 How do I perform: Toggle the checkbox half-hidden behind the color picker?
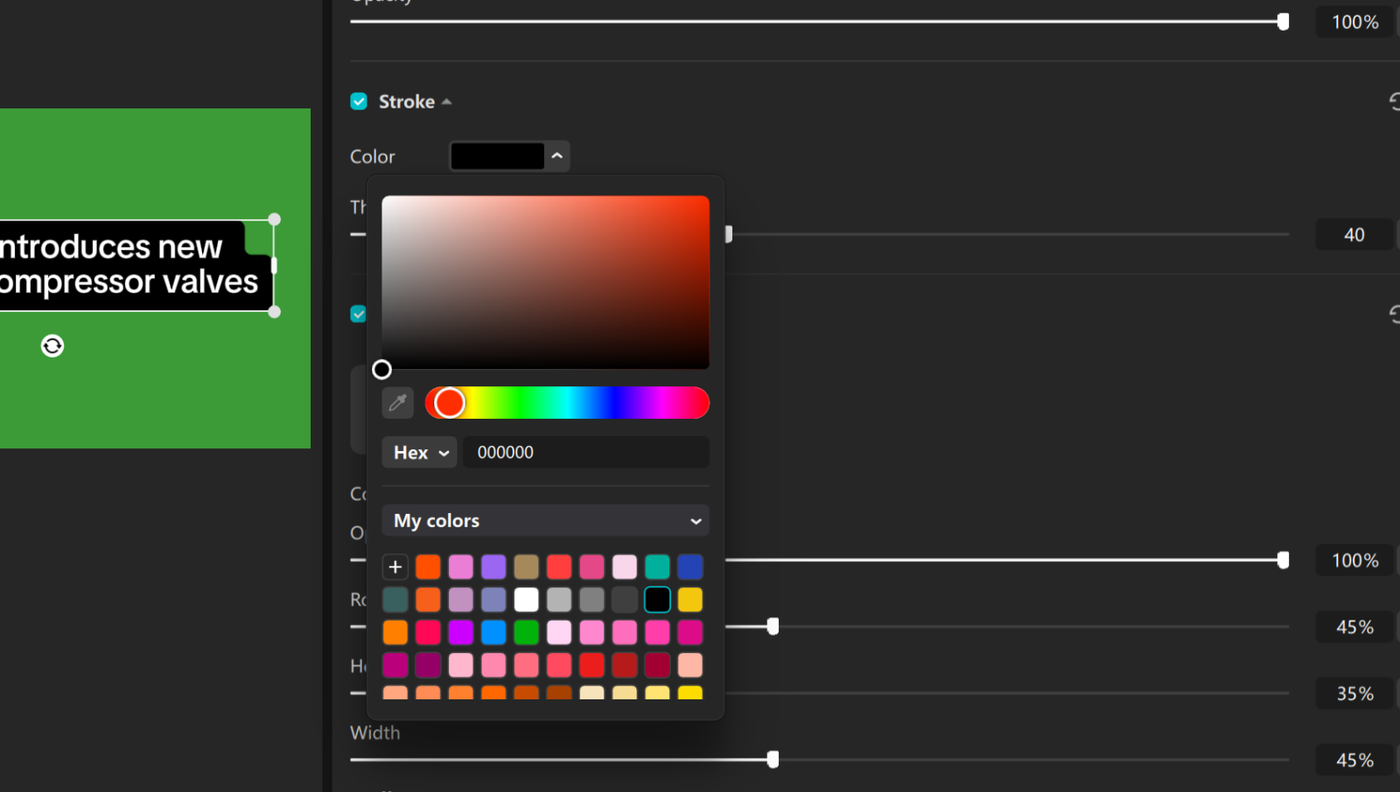(358, 314)
